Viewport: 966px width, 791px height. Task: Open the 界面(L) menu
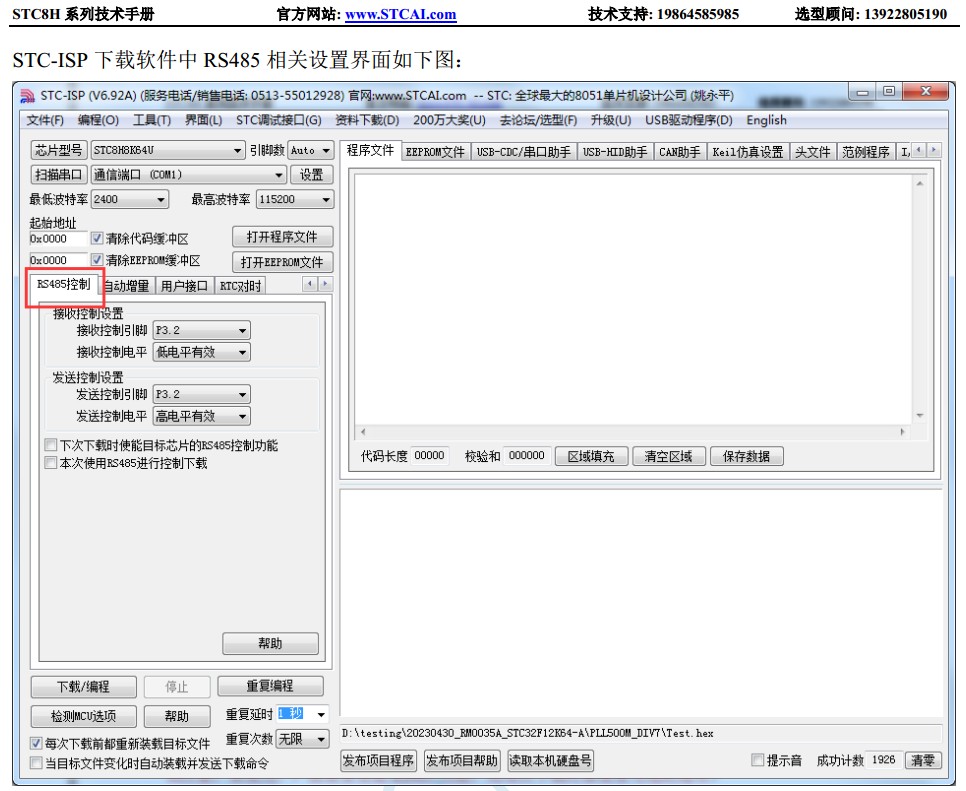tap(203, 120)
